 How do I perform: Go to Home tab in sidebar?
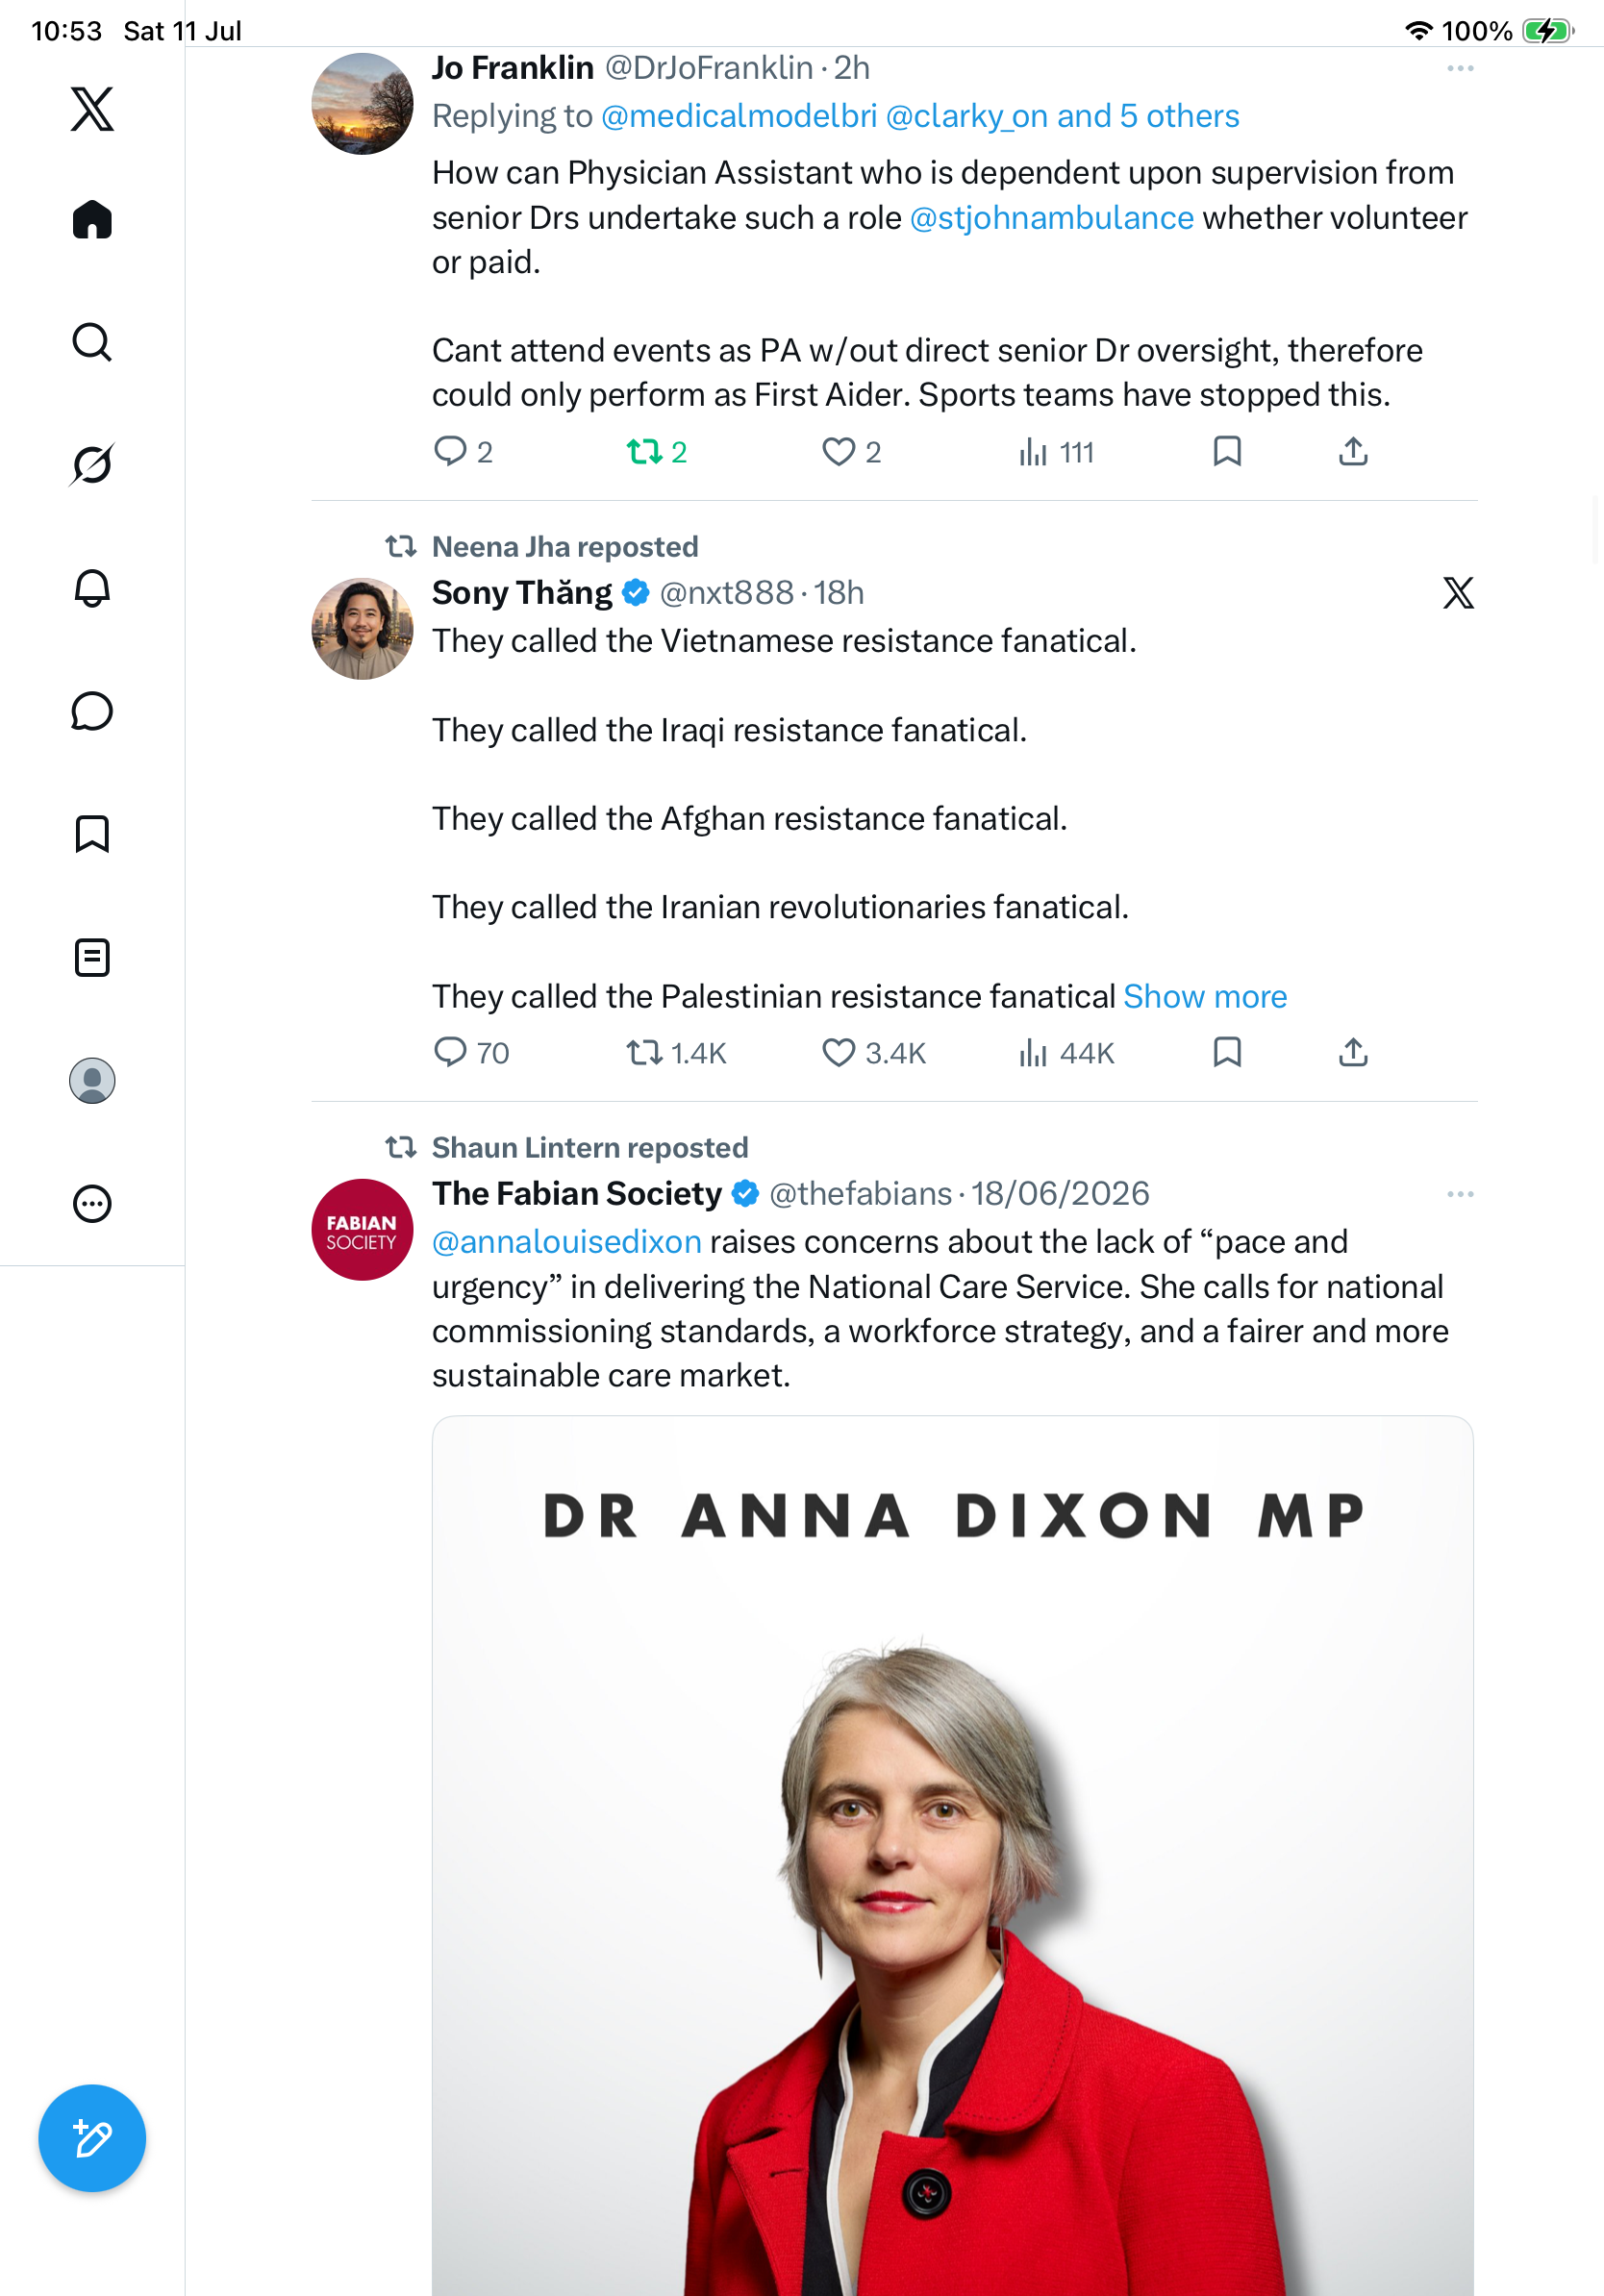92,219
